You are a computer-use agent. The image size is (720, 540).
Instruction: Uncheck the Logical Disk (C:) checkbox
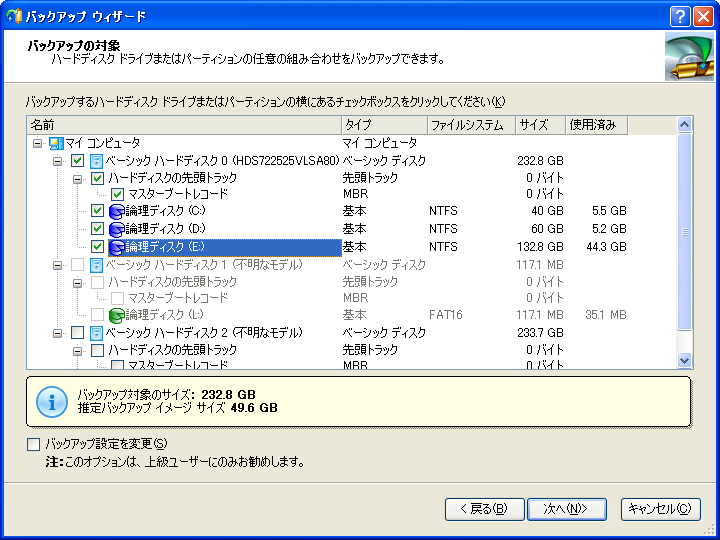(97, 211)
